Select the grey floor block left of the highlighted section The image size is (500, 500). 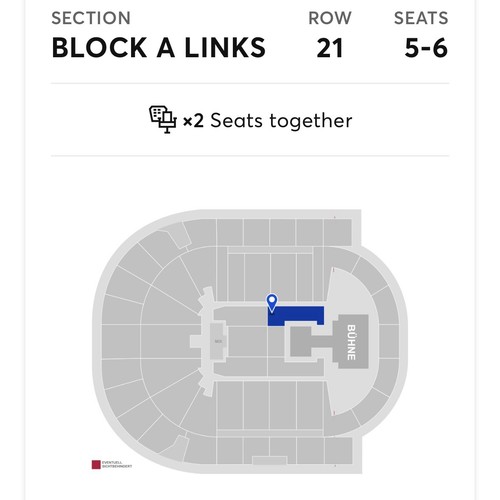point(241,316)
